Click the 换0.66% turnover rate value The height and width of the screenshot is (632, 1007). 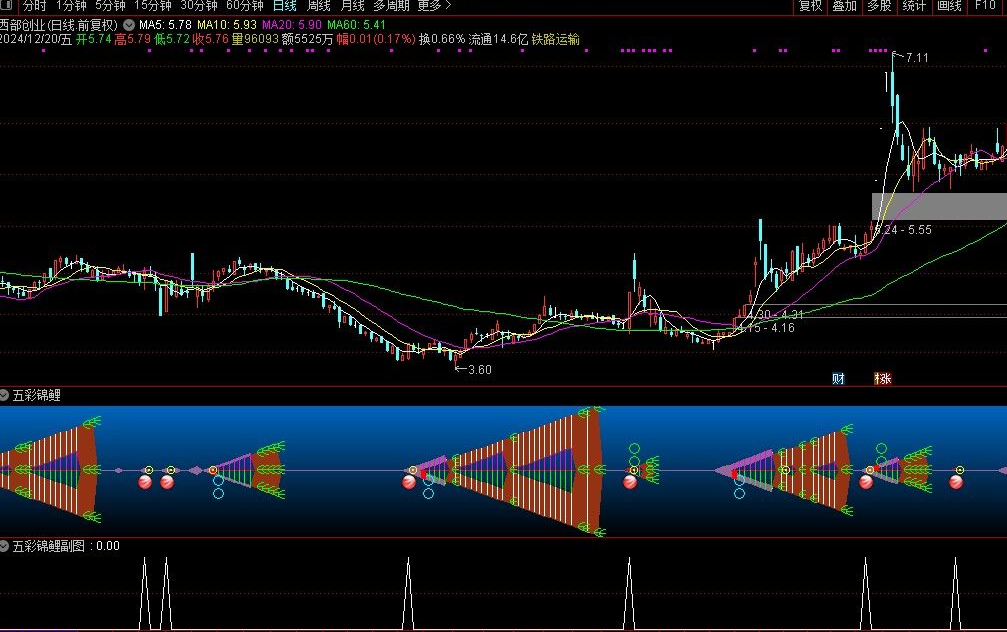click(x=442, y=39)
